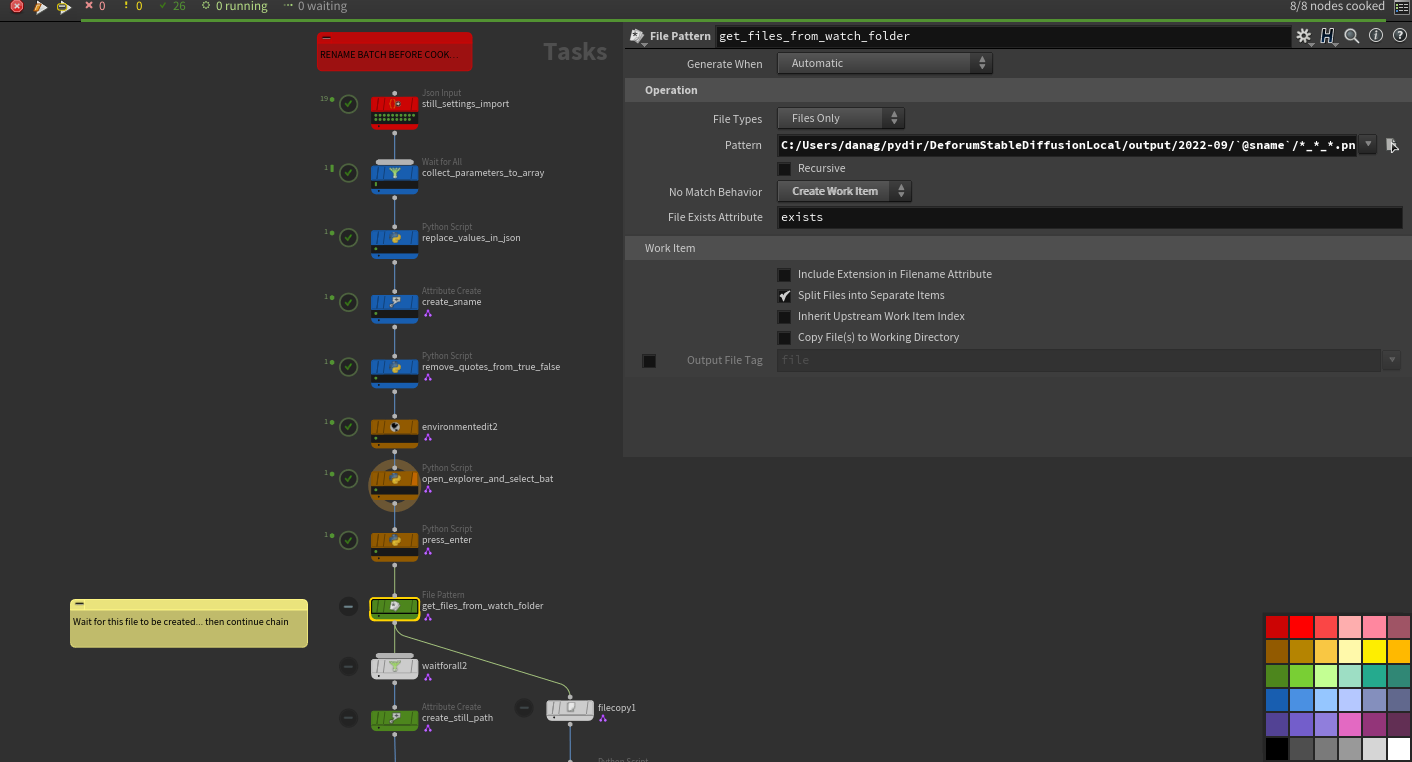Select the environmentedit2 node icon

click(x=395, y=432)
